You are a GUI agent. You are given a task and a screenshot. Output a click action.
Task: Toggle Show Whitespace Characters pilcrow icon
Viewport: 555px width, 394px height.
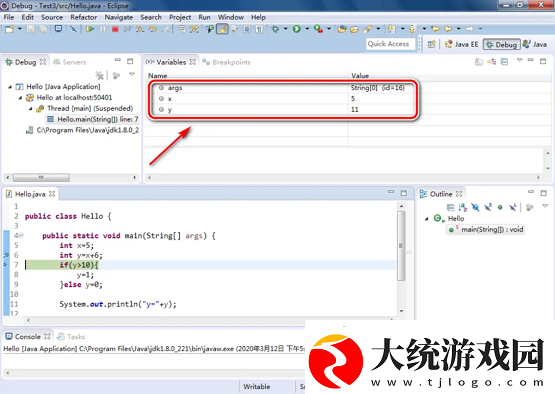coord(259,29)
